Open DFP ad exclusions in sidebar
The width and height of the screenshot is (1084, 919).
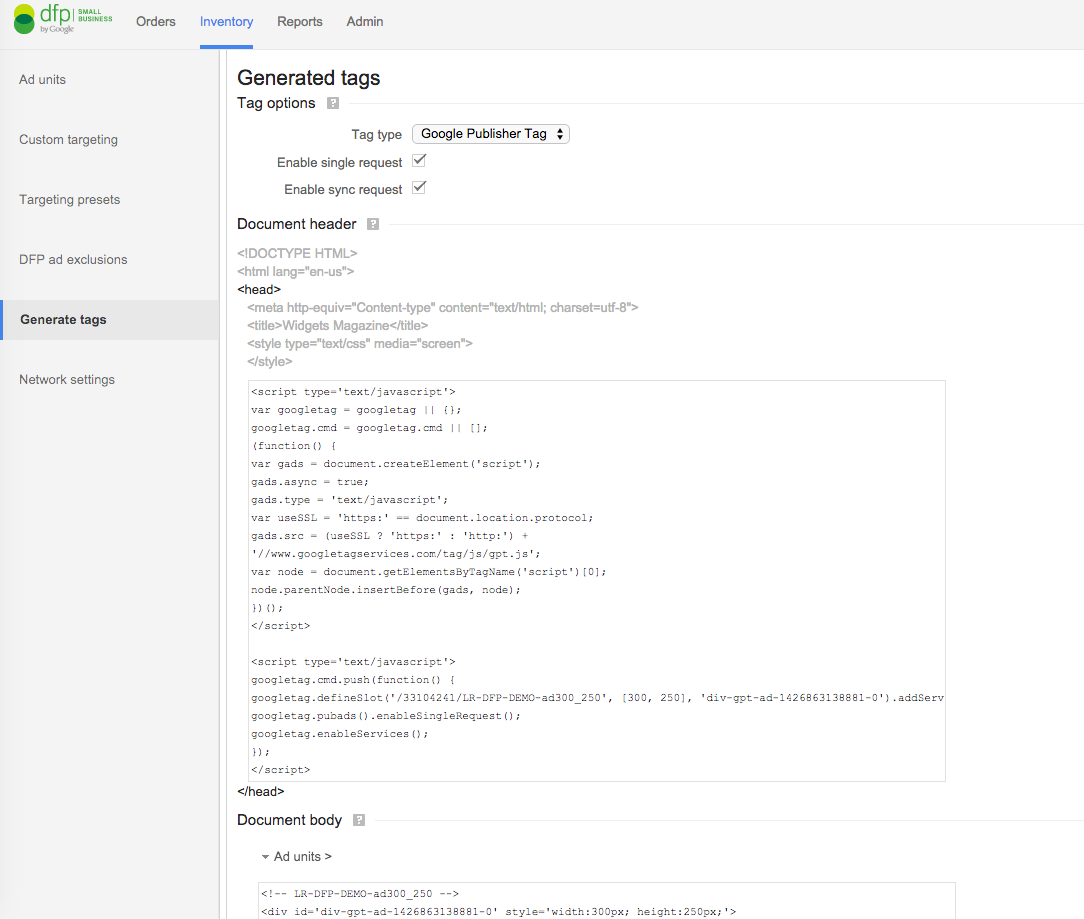[x=73, y=260]
